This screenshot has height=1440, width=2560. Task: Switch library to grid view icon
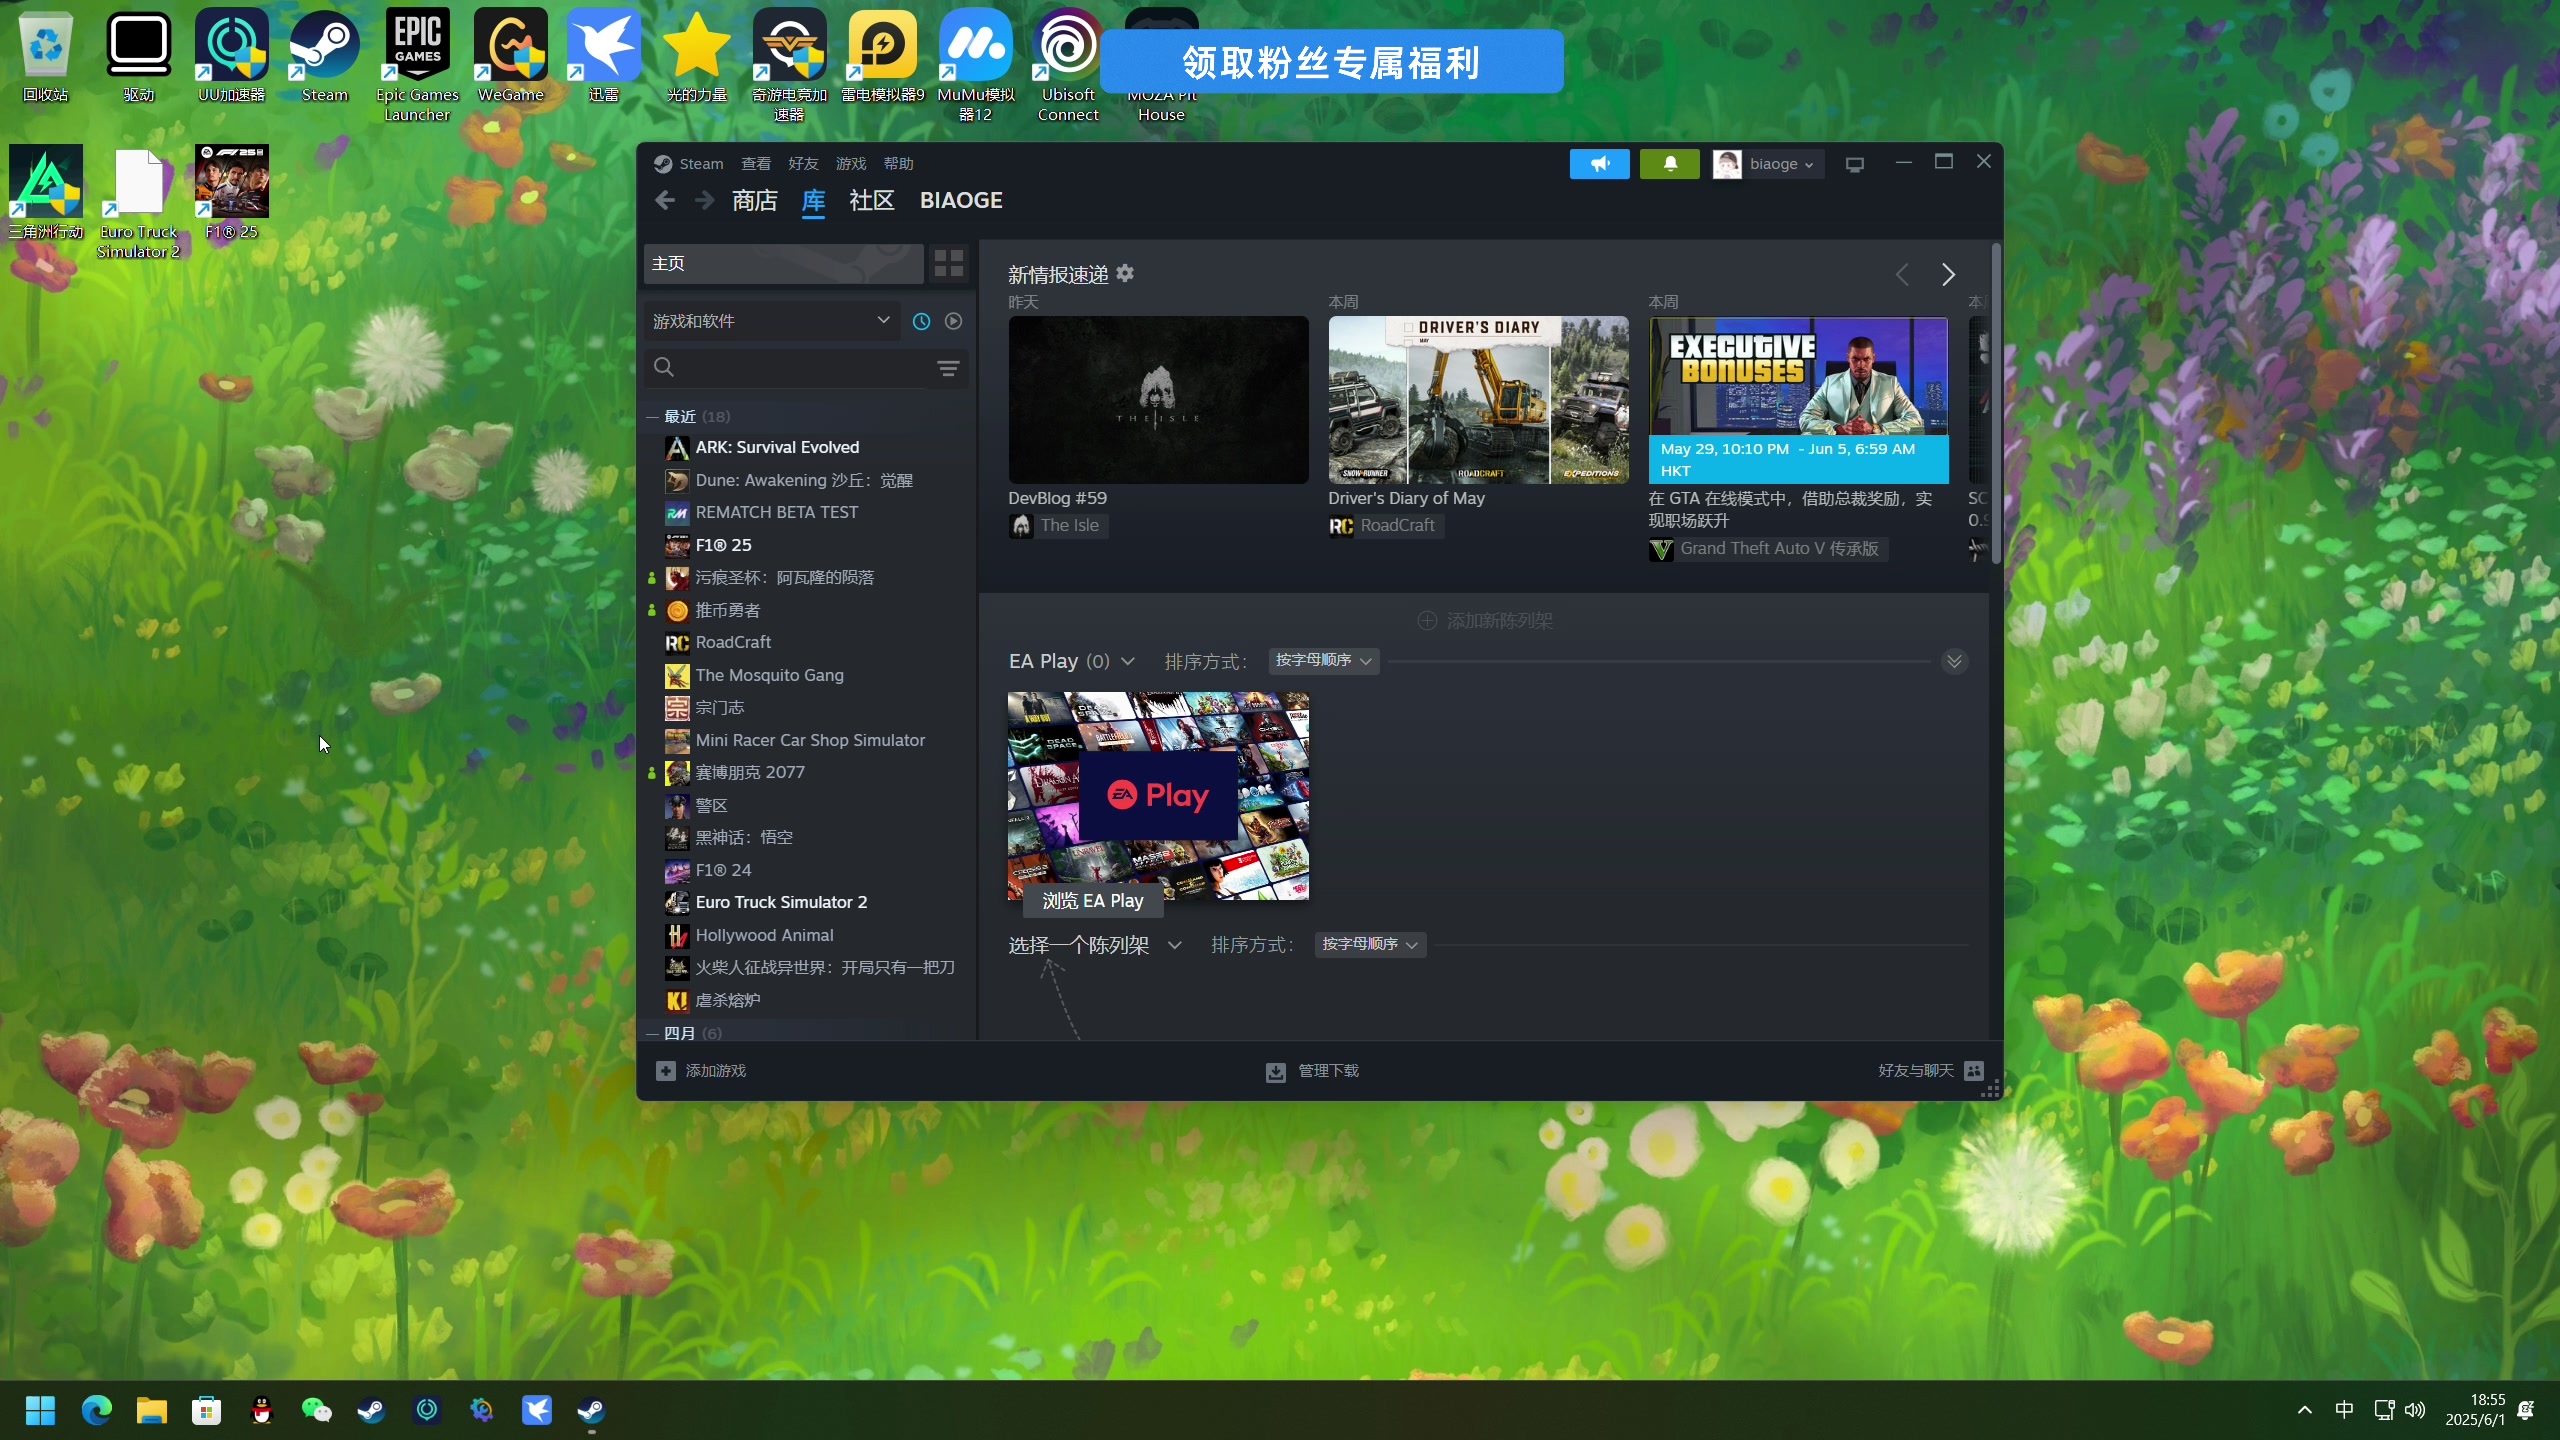948,264
